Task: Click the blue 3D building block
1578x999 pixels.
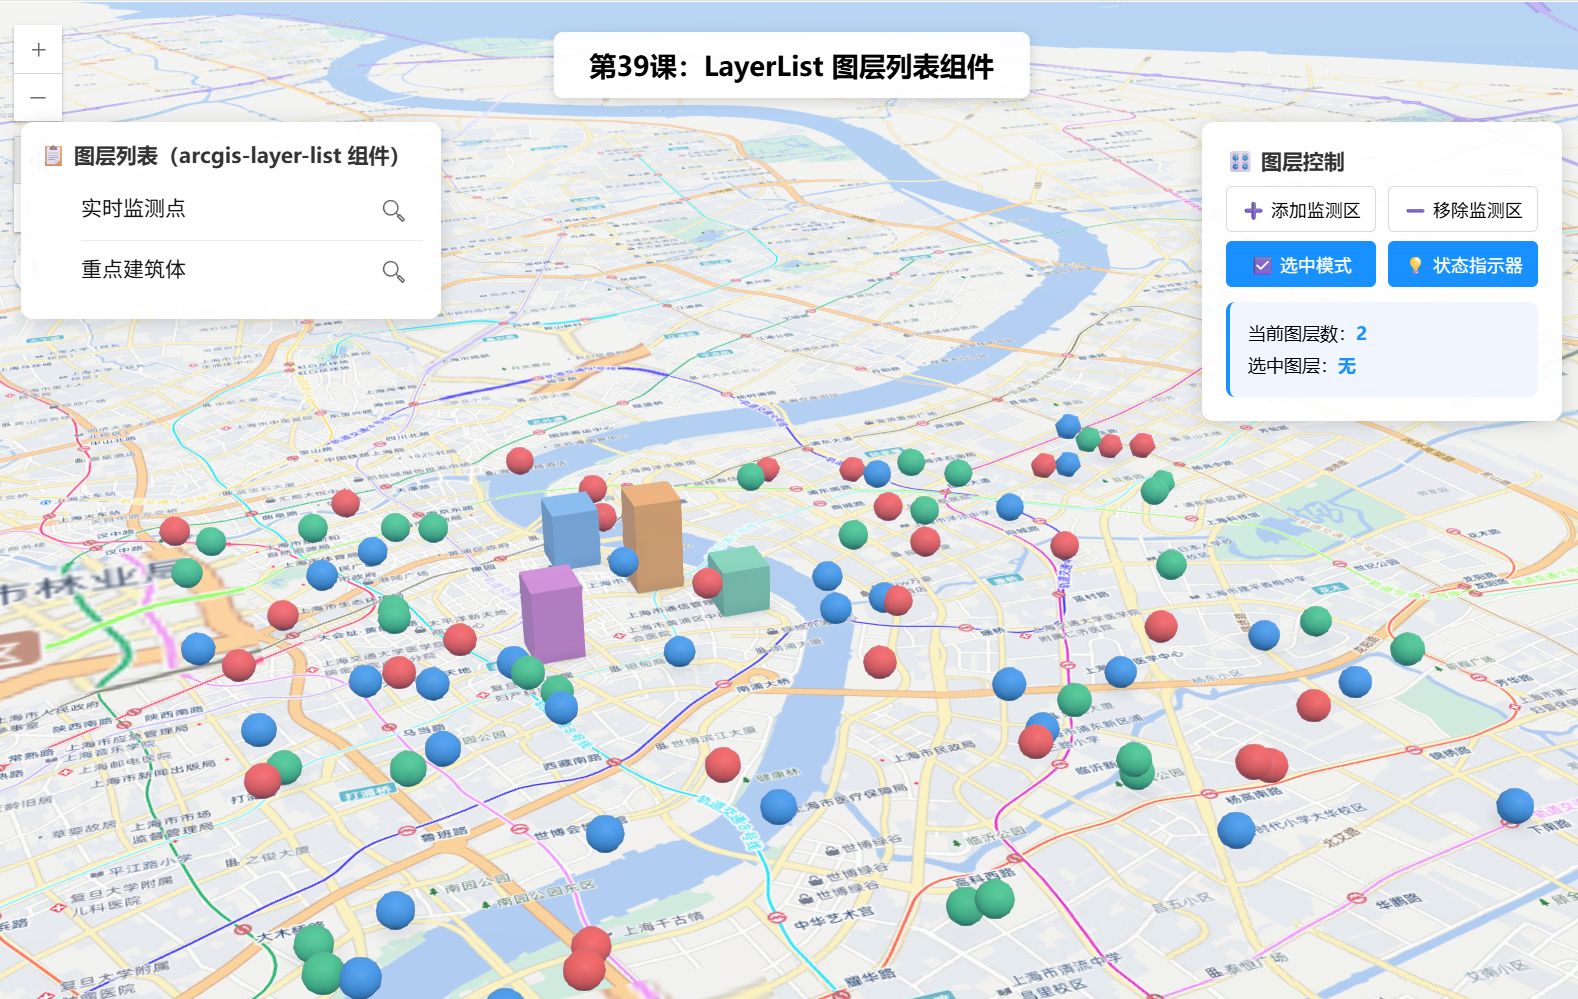Action: click(571, 529)
